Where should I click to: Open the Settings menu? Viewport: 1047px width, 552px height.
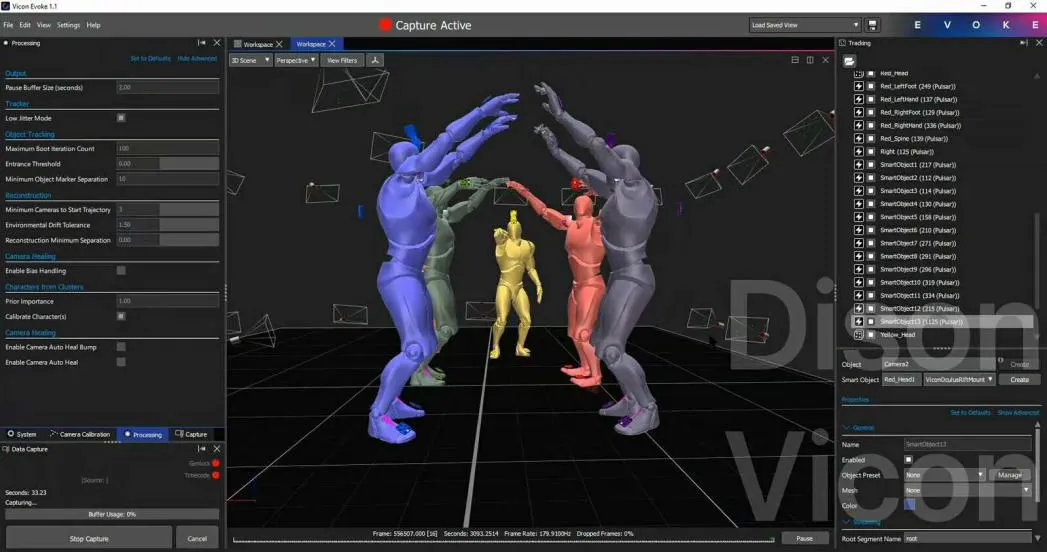click(x=68, y=25)
